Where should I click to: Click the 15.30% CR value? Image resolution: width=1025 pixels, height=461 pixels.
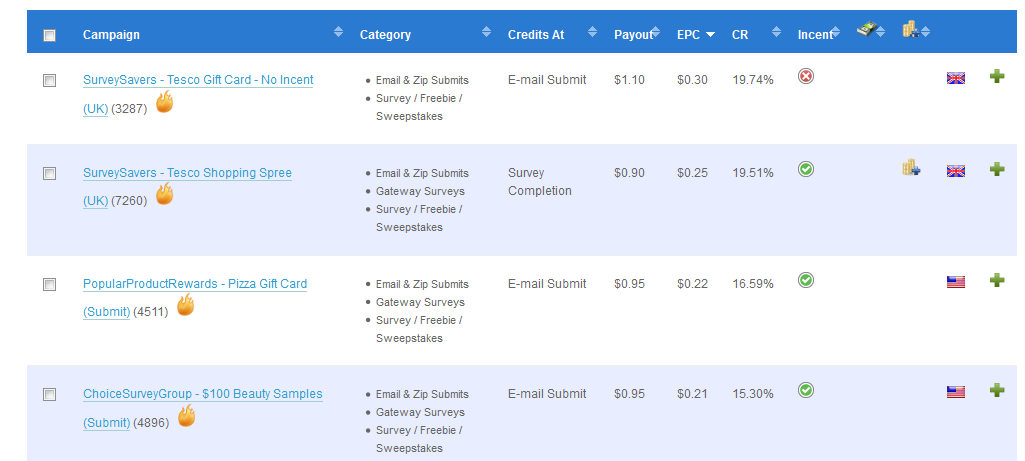click(753, 394)
